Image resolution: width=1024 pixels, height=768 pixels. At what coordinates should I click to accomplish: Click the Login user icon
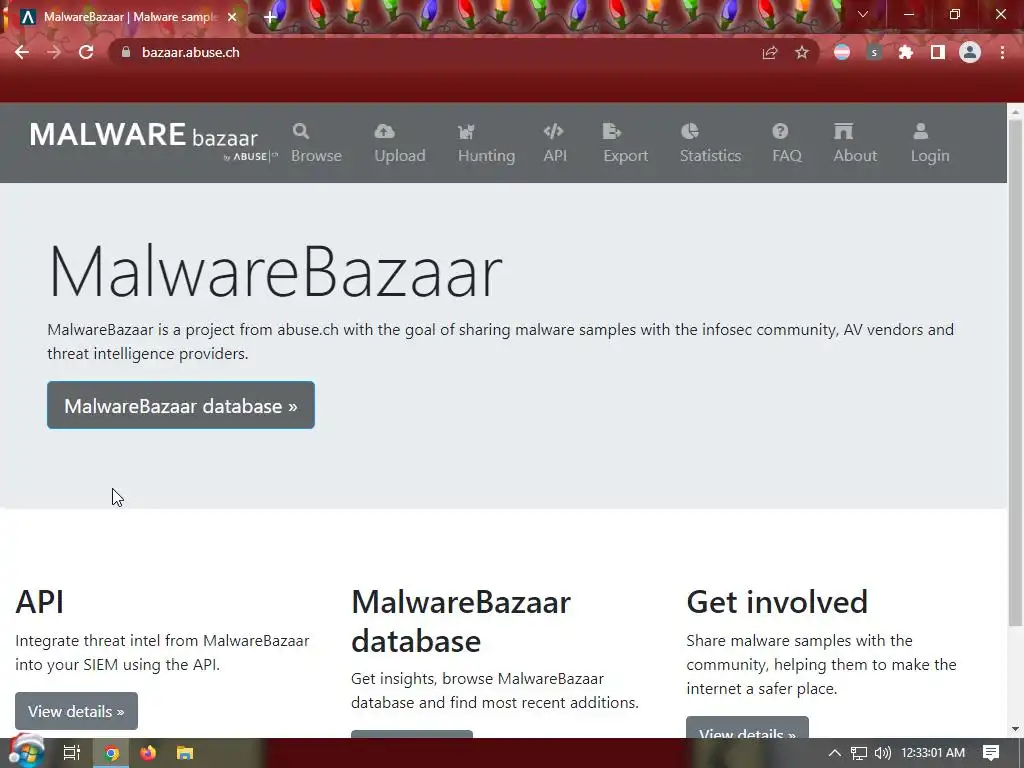(x=920, y=131)
